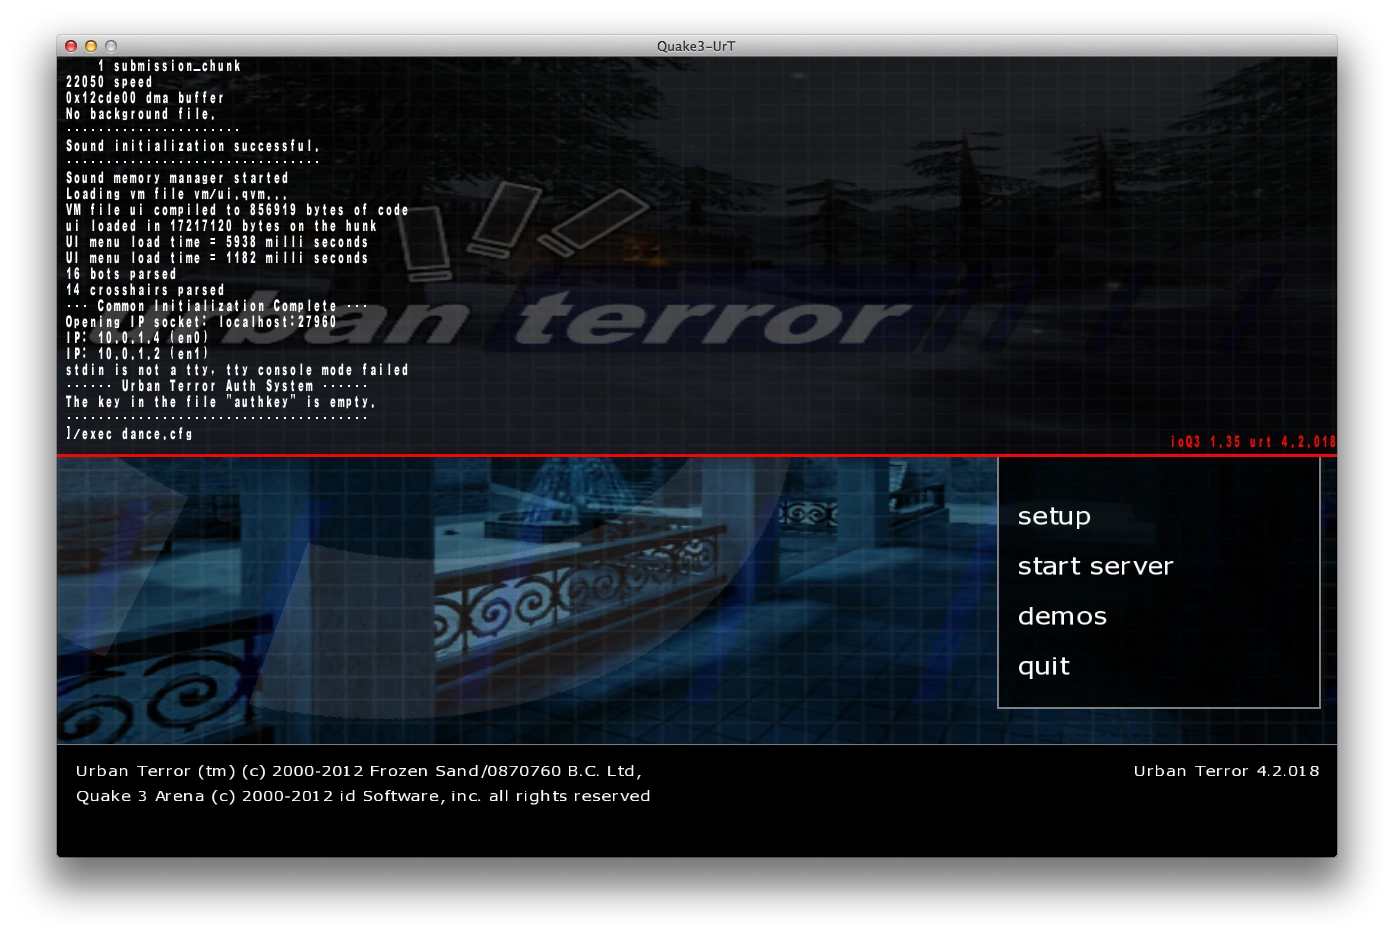Viewport: 1394px width, 936px height.
Task: Open the demos menu entry
Action: pos(1062,616)
